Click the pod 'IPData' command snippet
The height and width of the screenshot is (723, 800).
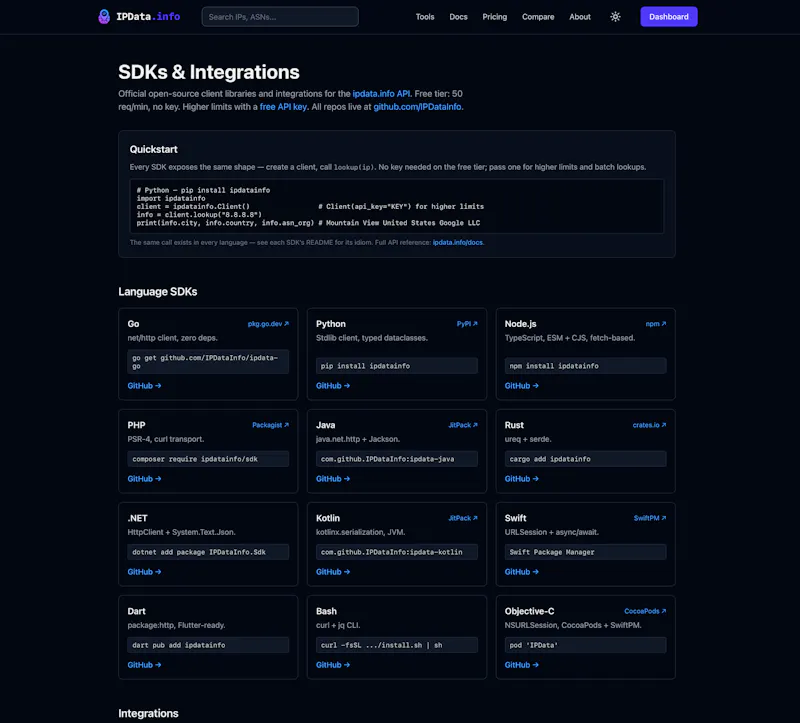coord(585,645)
